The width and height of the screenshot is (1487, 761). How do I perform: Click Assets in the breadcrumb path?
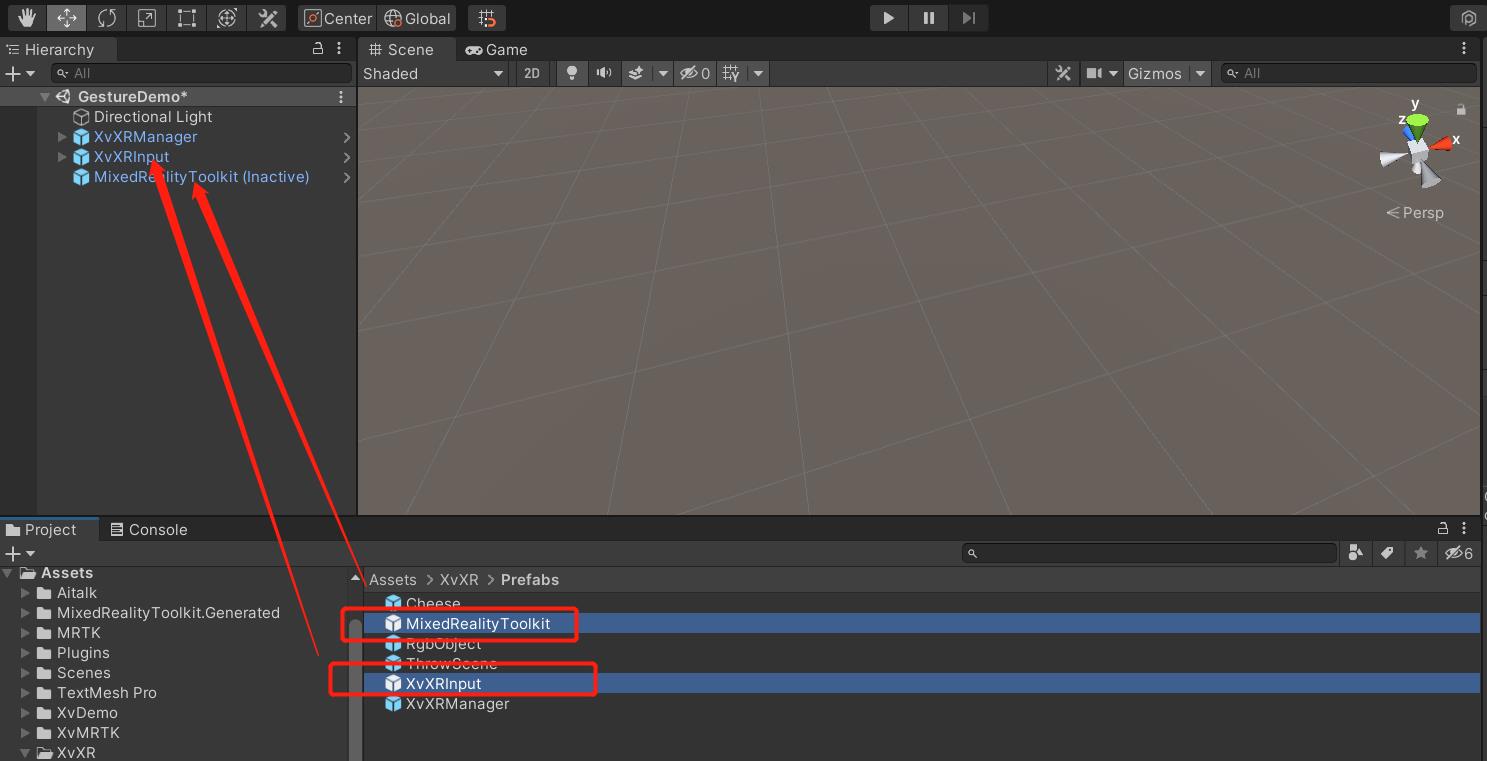(x=393, y=580)
